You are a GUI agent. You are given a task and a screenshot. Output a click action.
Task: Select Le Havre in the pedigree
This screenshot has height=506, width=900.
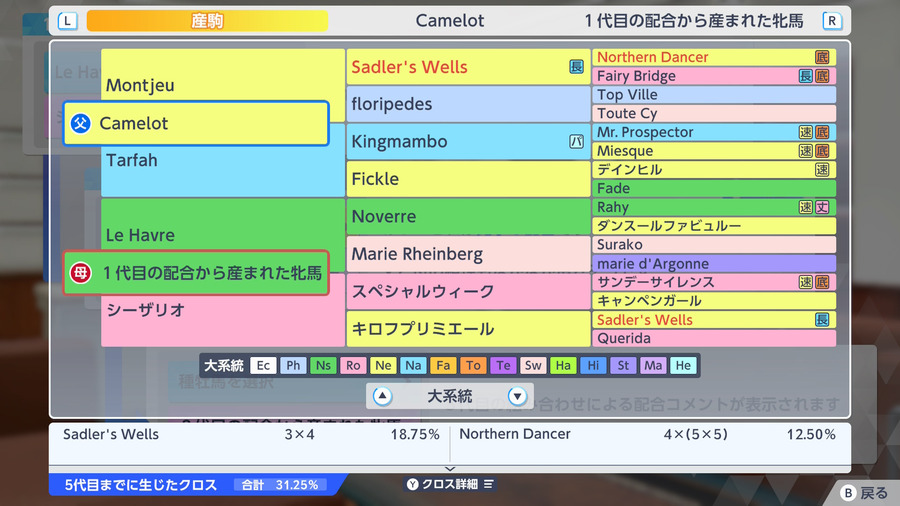(x=140, y=235)
